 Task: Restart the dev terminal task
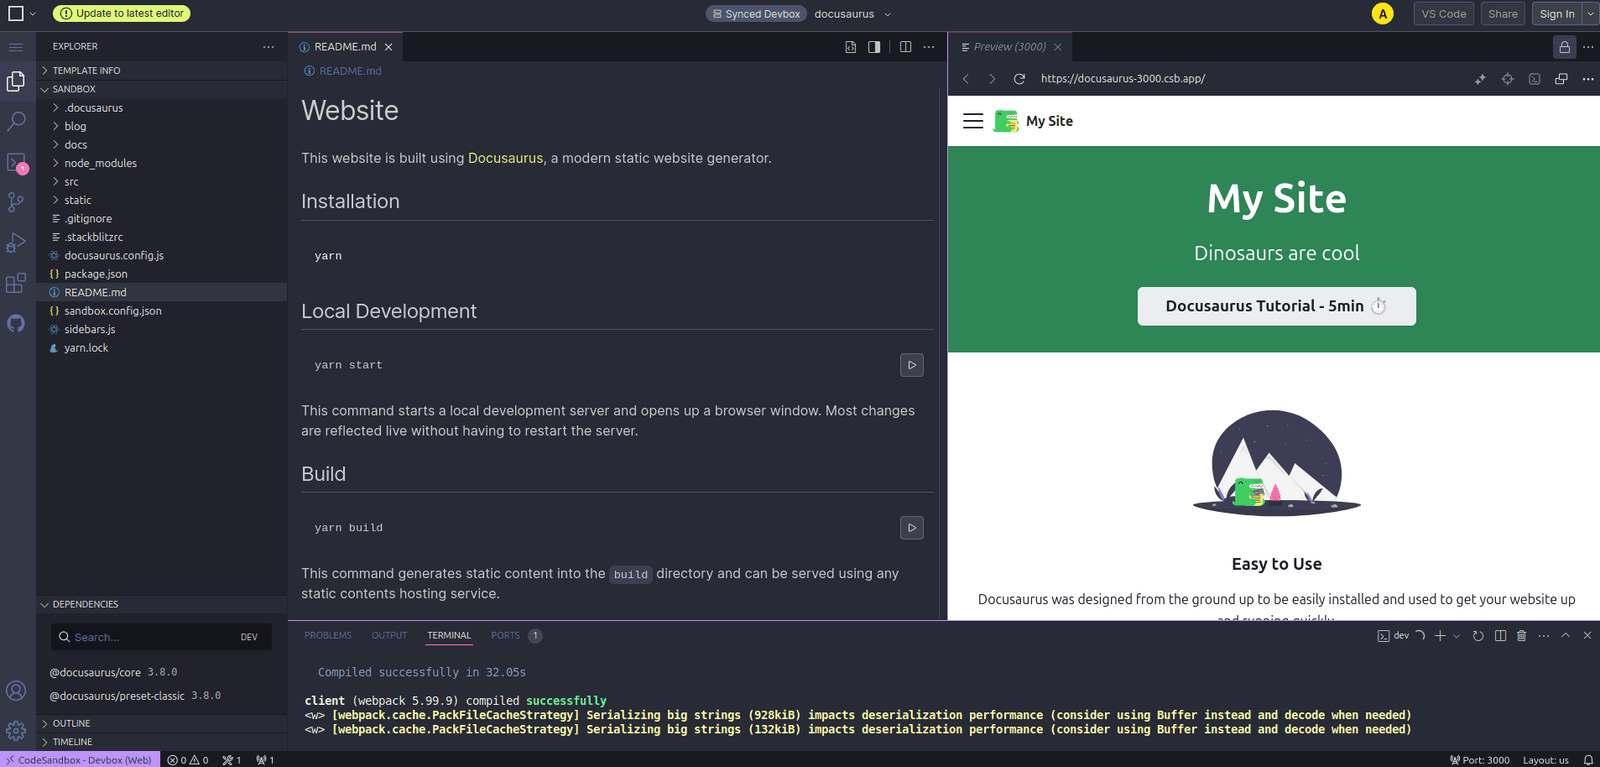coord(1478,636)
